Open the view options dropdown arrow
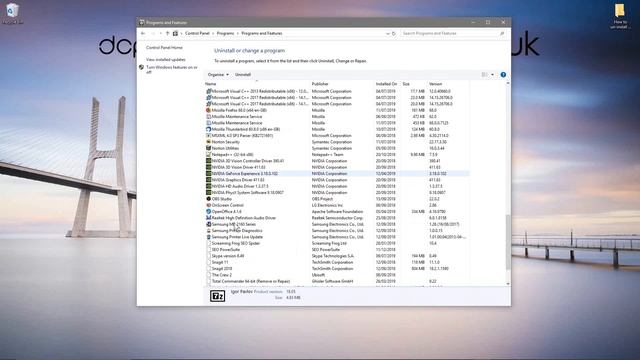The width and height of the screenshot is (640, 360). click(492, 75)
